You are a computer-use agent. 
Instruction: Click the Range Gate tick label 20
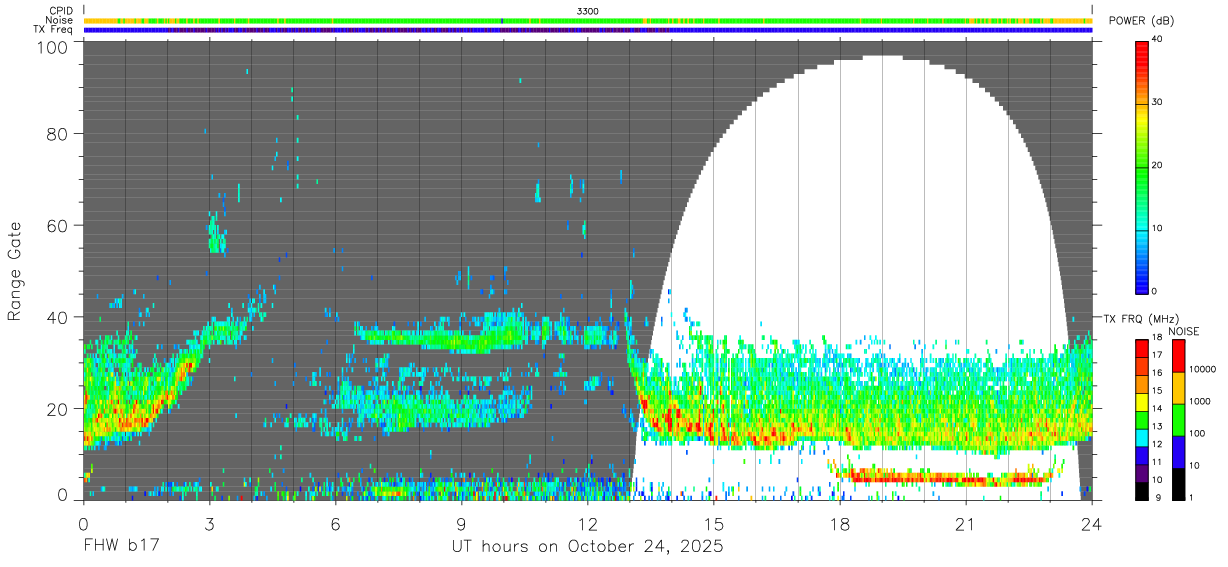pyautogui.click(x=58, y=409)
